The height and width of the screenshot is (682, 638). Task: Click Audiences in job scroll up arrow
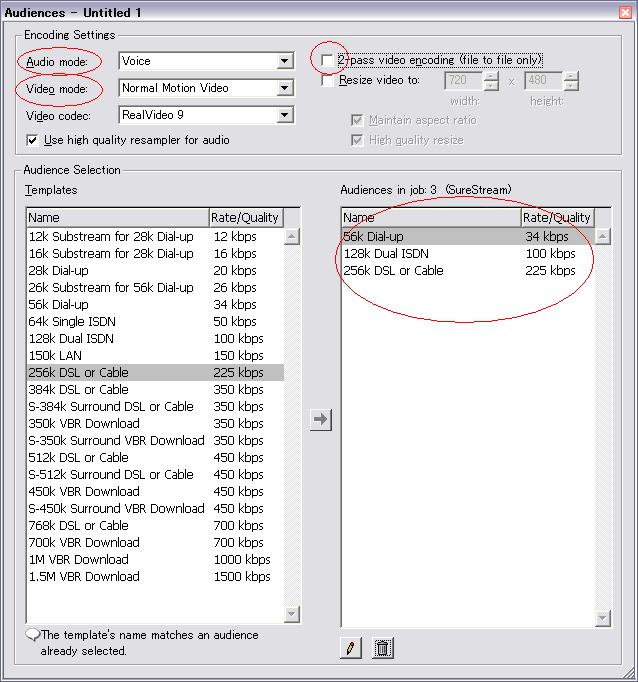(603, 236)
